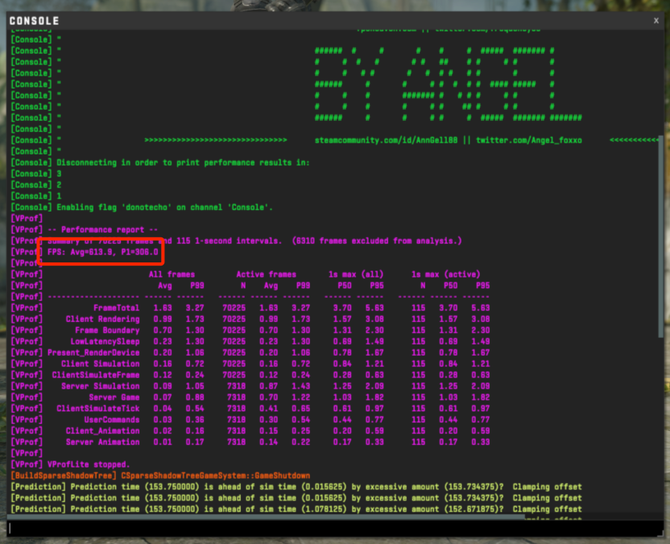Click the Present_RenderDevice row label
The width and height of the screenshot is (670, 544).
click(x=94, y=352)
